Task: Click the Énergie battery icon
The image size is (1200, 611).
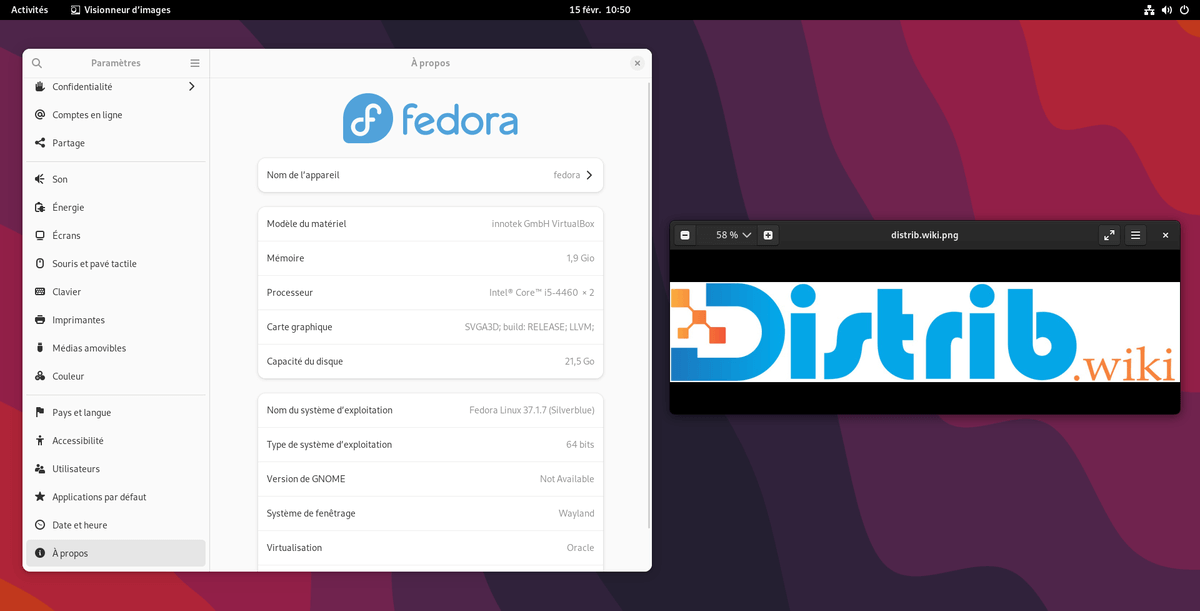Action: (x=40, y=207)
